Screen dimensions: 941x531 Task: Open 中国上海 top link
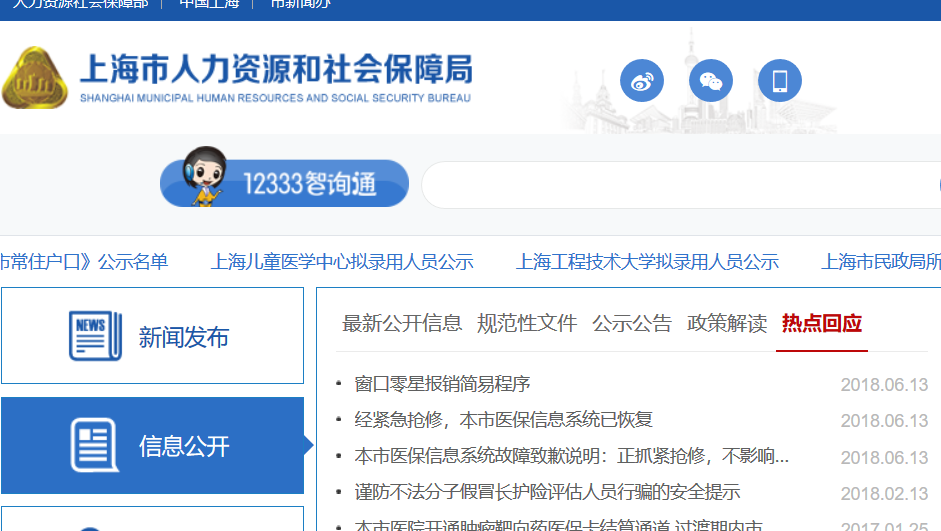[209, 4]
